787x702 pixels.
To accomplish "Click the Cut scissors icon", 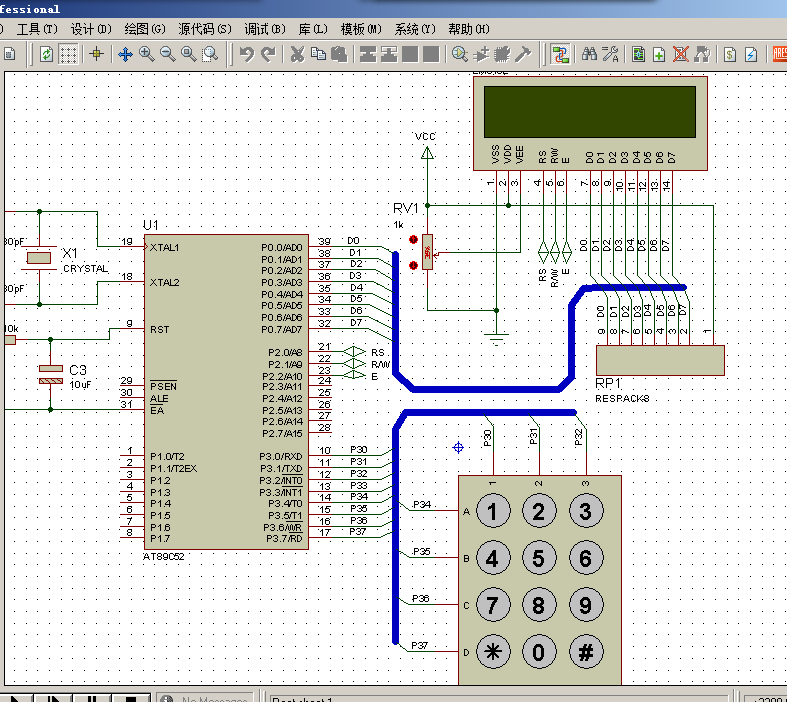I will pos(297,54).
